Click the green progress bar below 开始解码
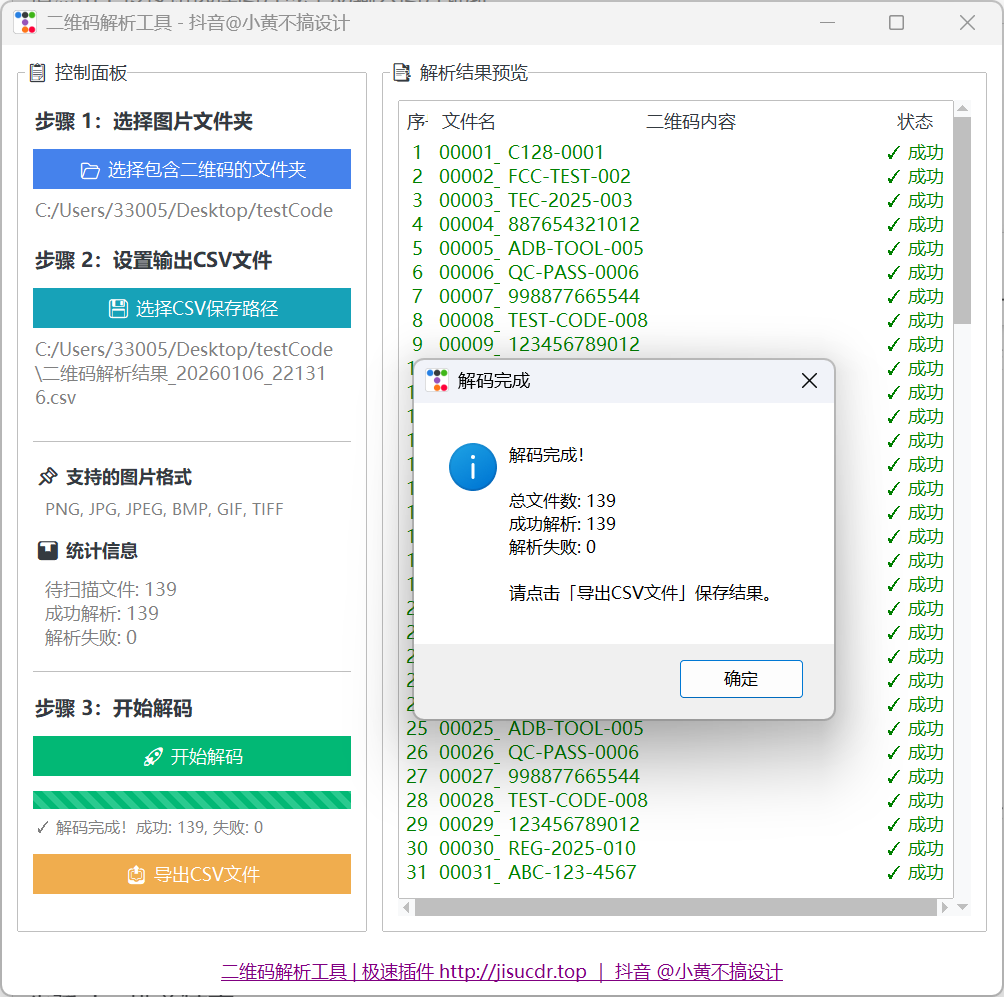Image resolution: width=1004 pixels, height=997 pixels. [192, 799]
